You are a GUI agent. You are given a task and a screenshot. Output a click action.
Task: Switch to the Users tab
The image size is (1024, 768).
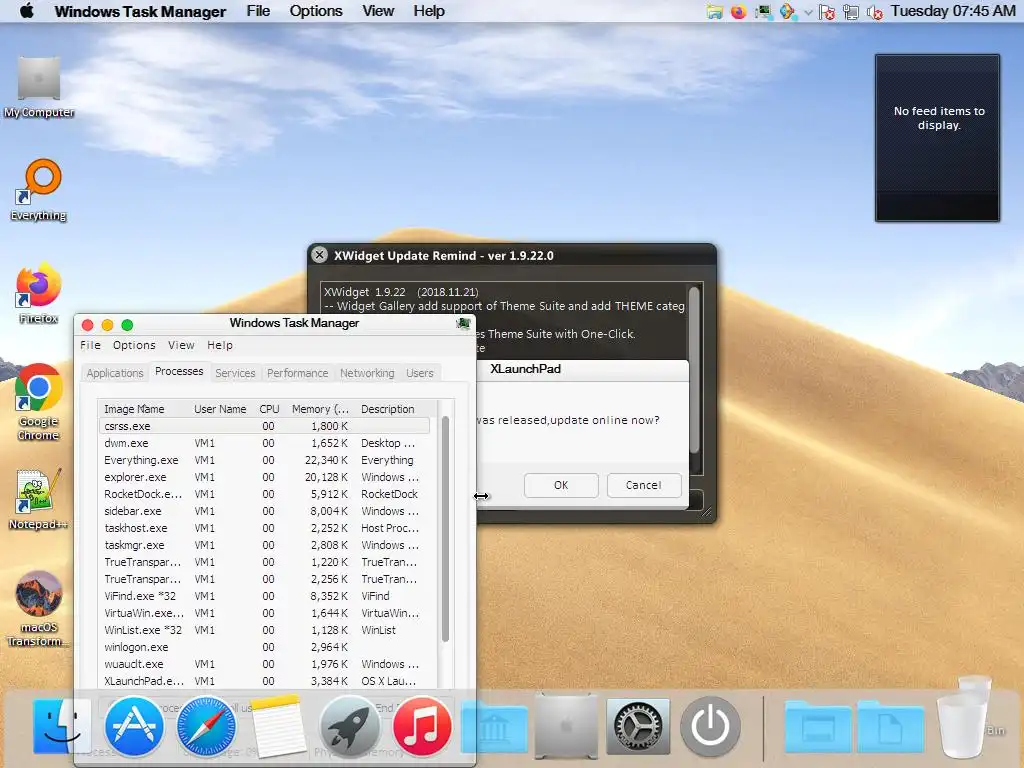(x=420, y=373)
